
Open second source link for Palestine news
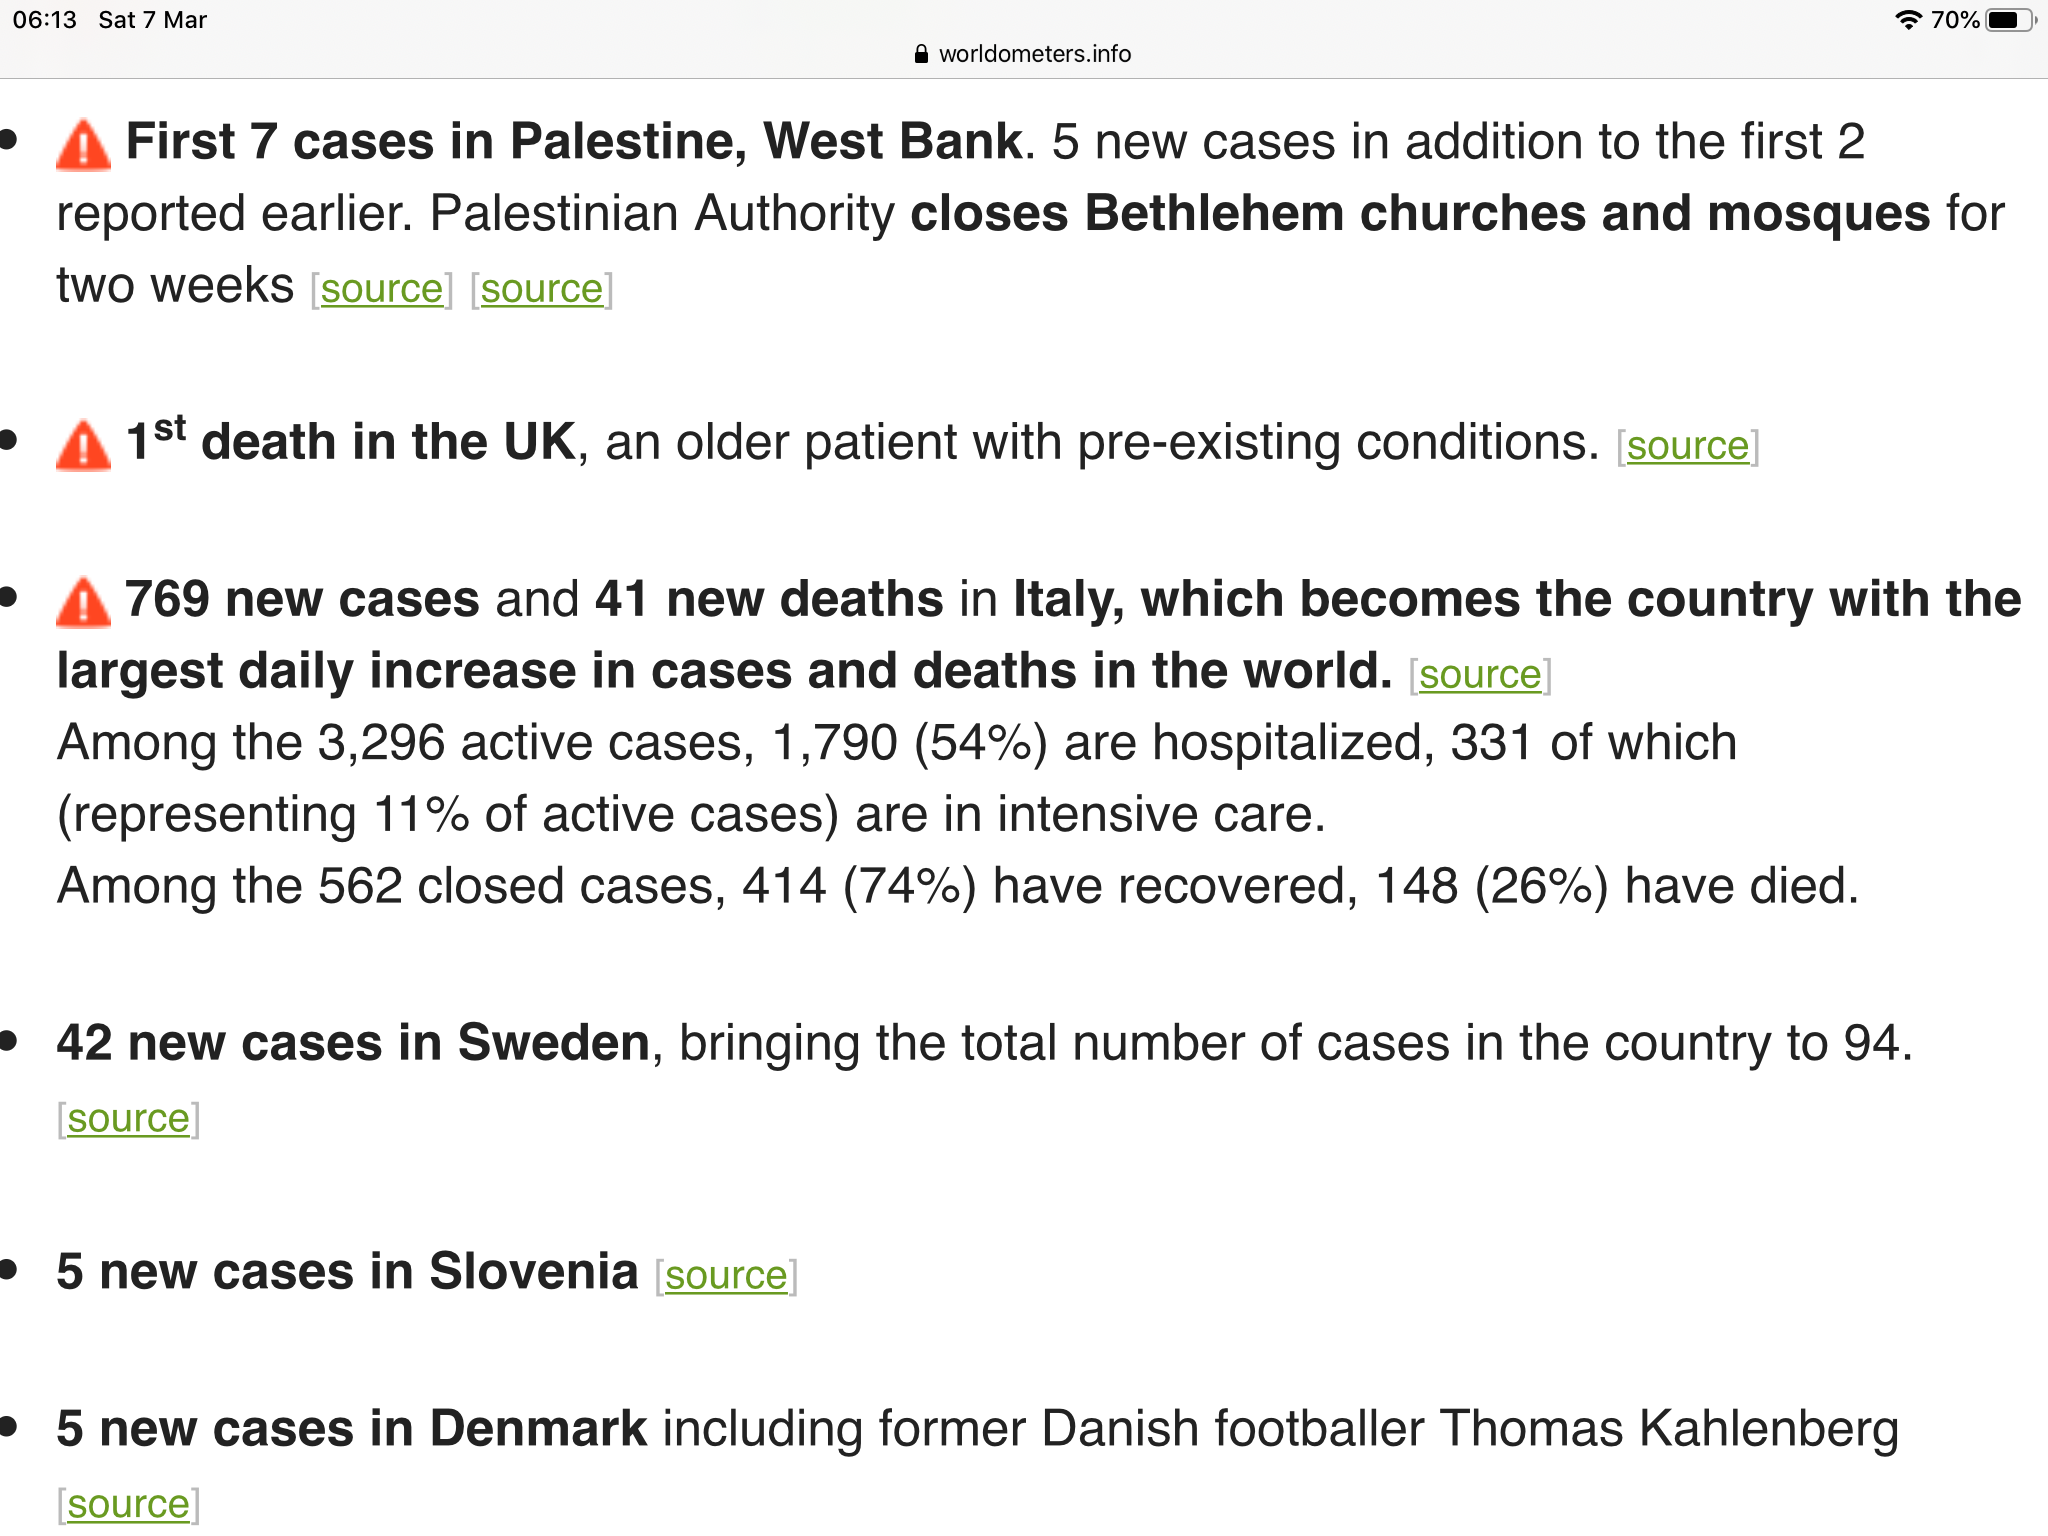[x=541, y=289]
